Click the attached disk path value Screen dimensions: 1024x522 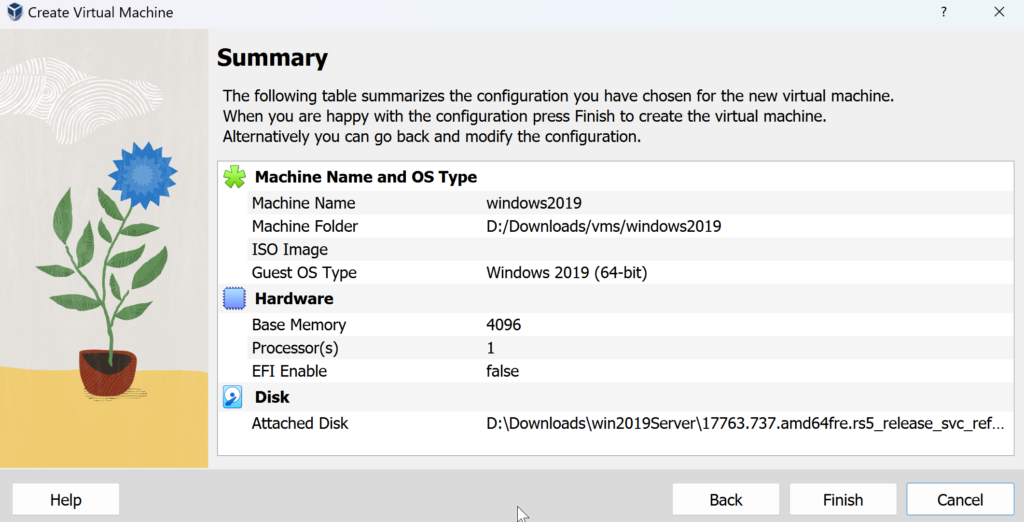(745, 423)
